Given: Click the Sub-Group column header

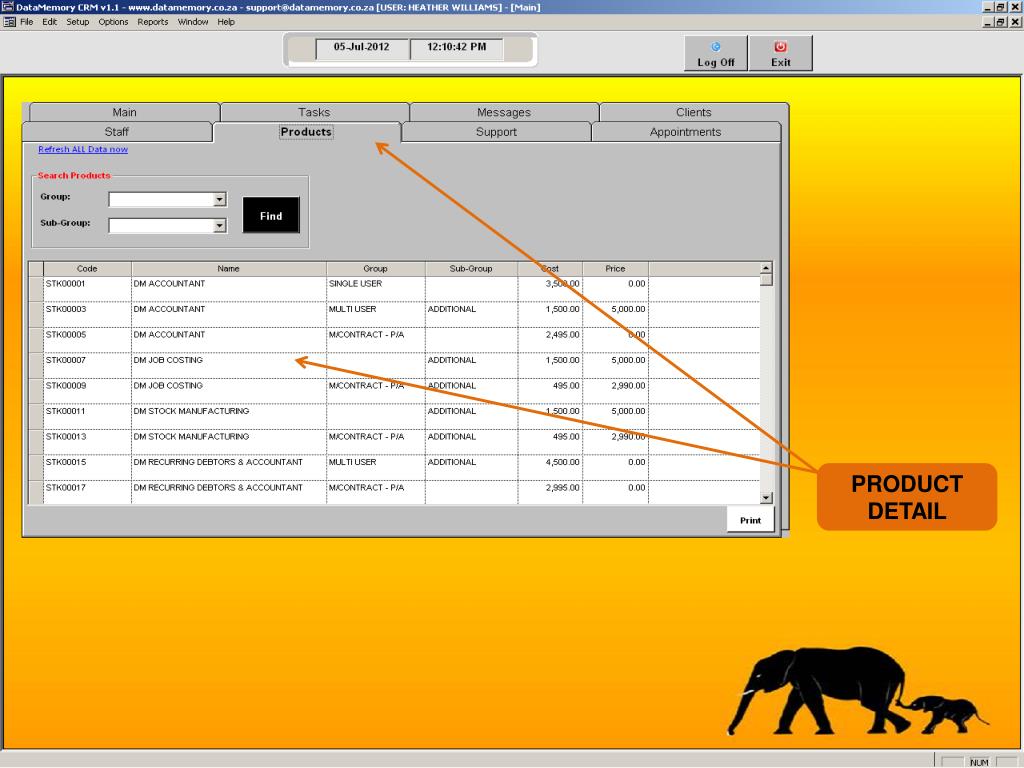Looking at the screenshot, I should tap(471, 268).
